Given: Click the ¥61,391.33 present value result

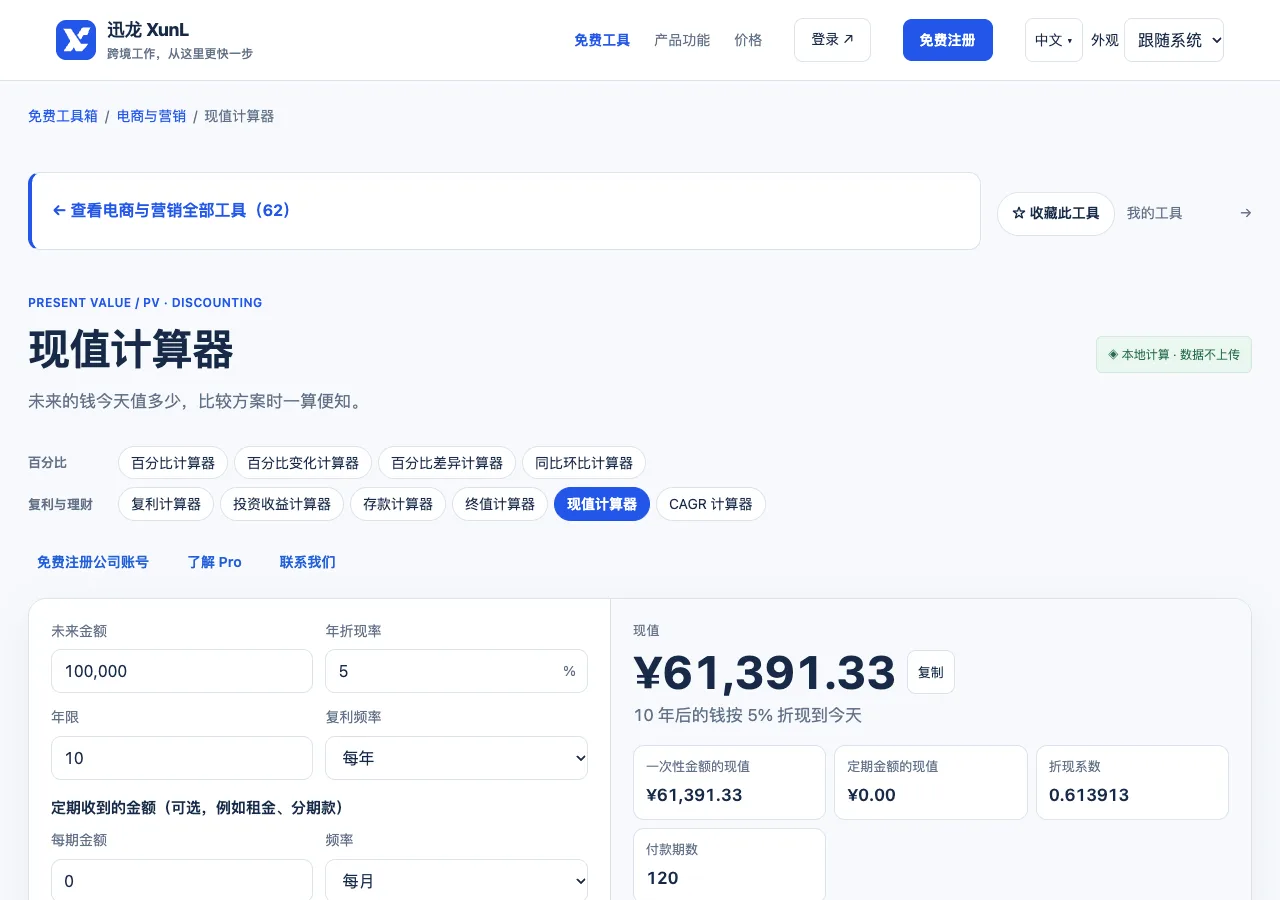Looking at the screenshot, I should click(765, 672).
